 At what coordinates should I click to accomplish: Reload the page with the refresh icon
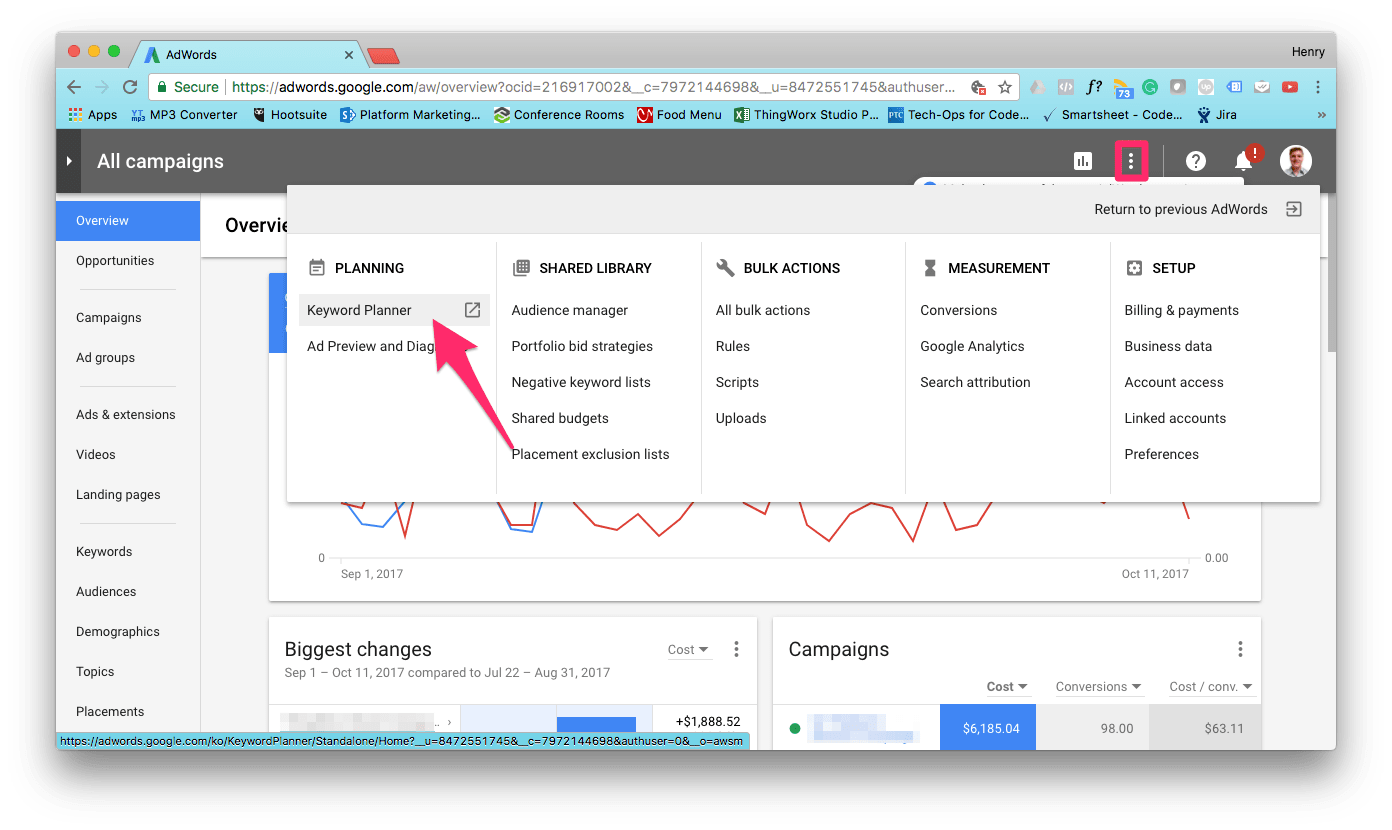coord(130,87)
